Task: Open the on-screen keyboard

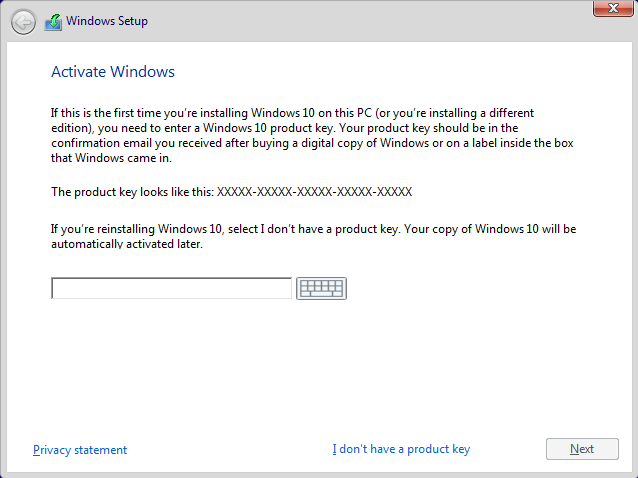Action: coord(321,288)
